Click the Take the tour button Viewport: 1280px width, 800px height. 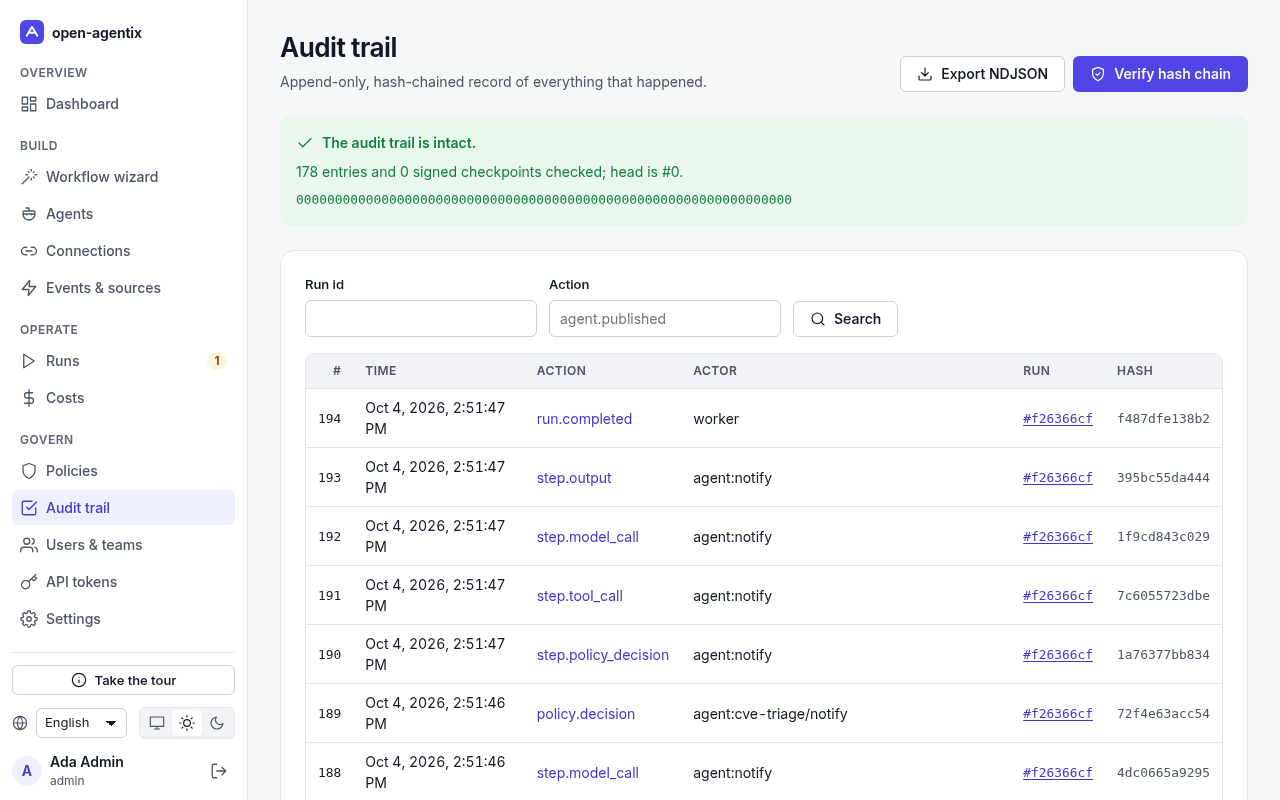(123, 680)
